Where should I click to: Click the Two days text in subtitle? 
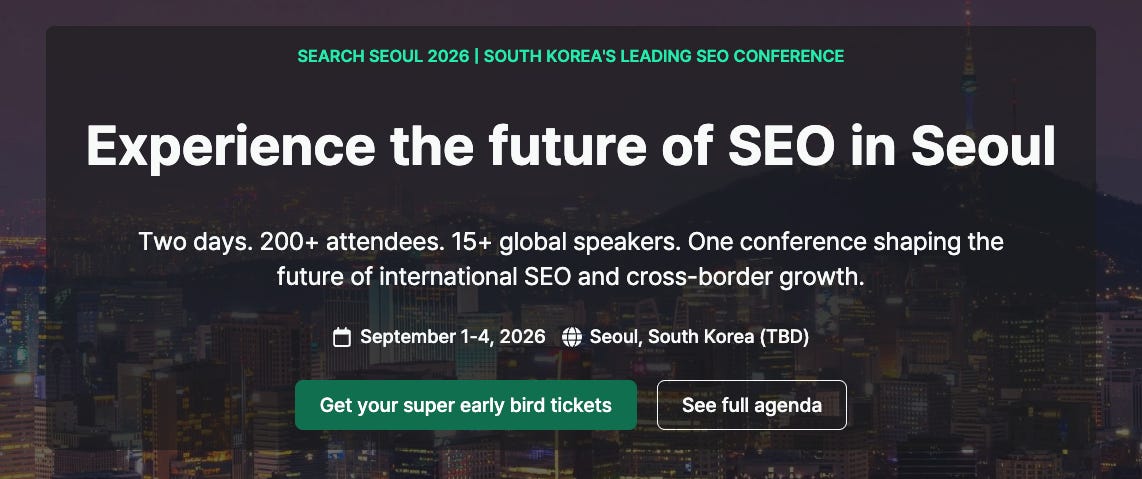[x=195, y=242]
